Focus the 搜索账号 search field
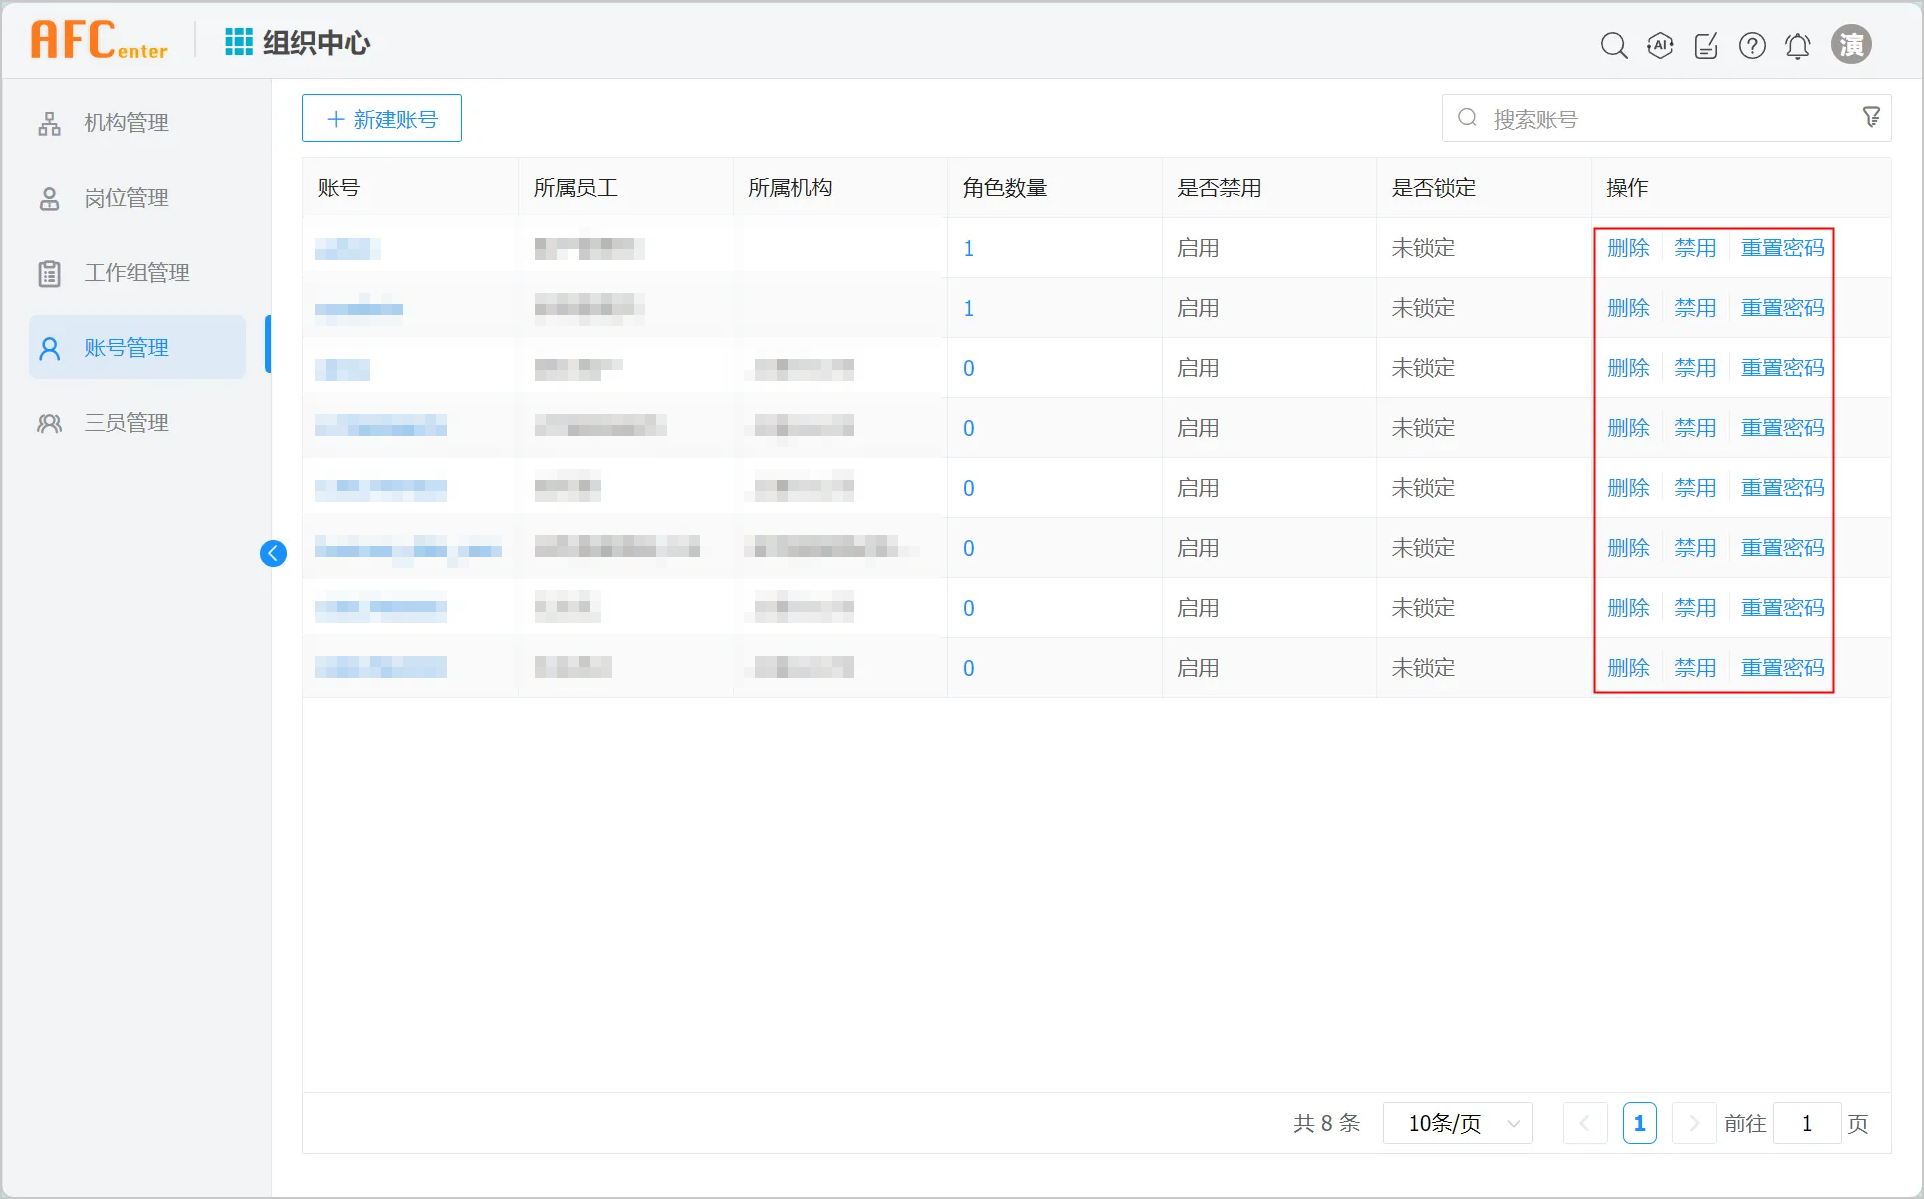This screenshot has height=1199, width=1924. point(1660,119)
